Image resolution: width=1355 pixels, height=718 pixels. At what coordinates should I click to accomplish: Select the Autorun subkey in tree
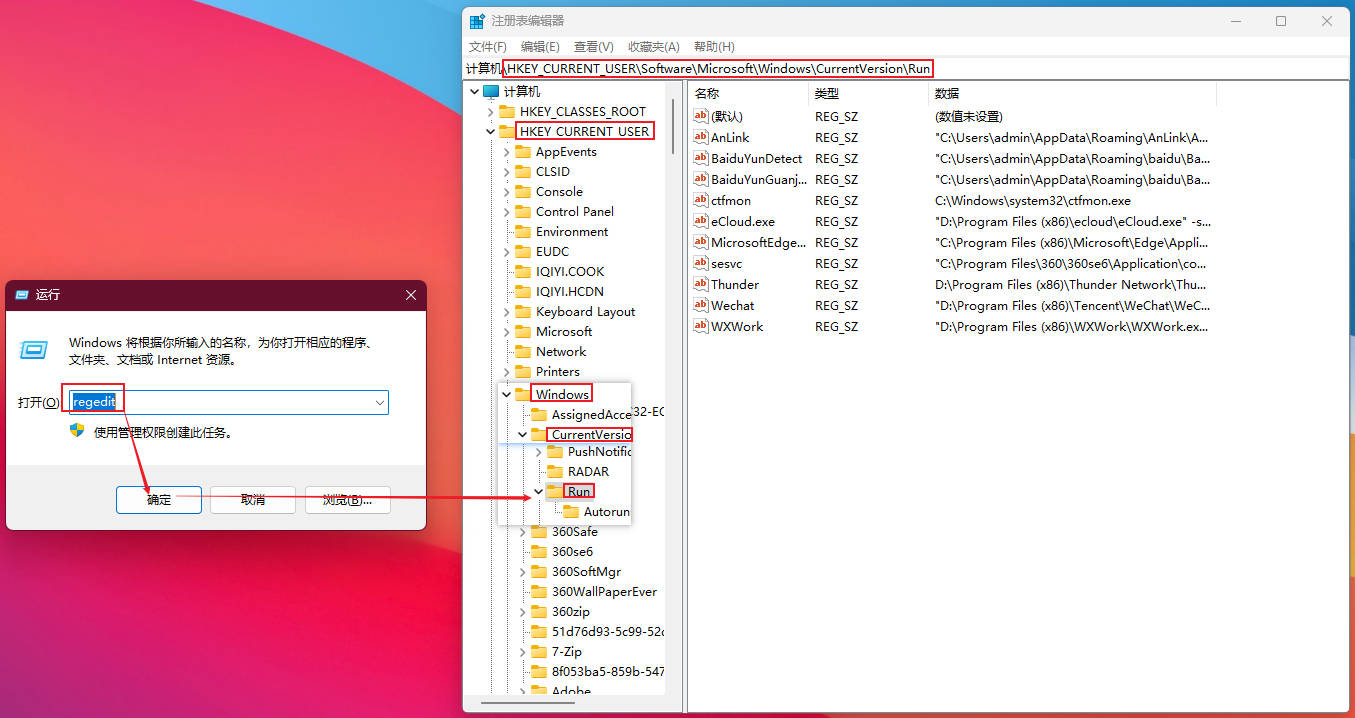pos(606,512)
